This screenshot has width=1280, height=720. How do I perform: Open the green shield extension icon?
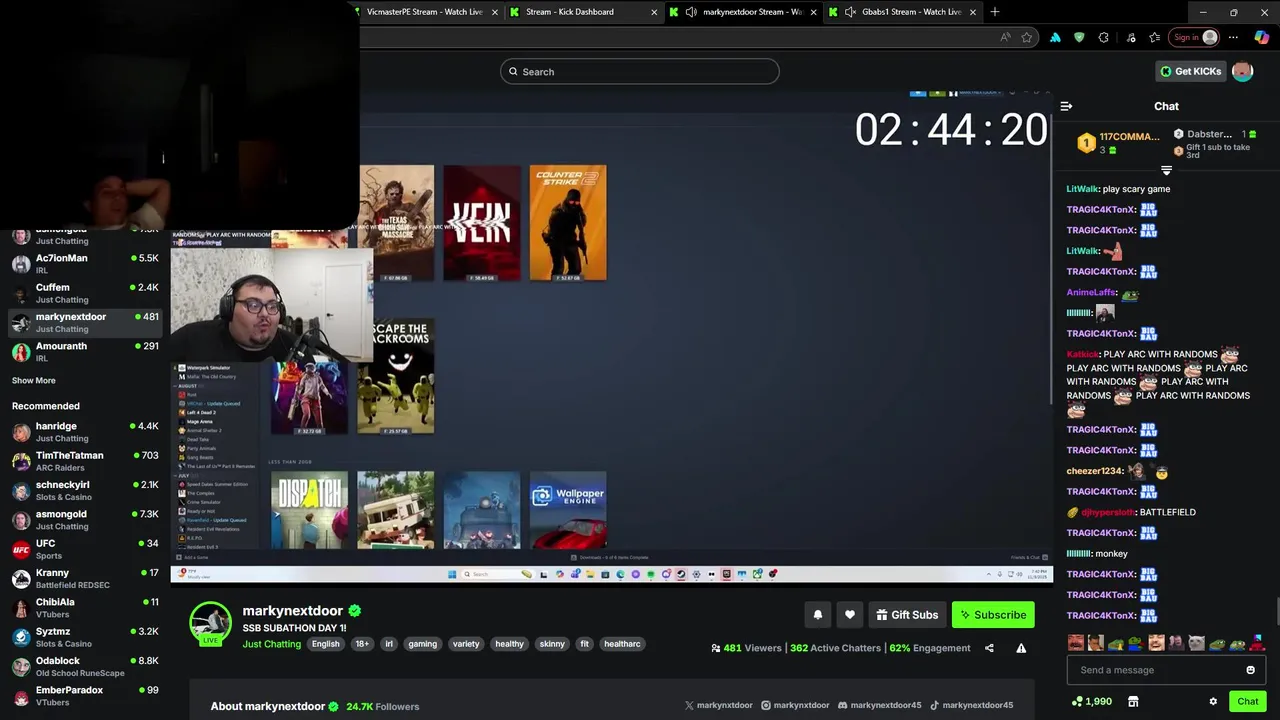click(x=1079, y=37)
